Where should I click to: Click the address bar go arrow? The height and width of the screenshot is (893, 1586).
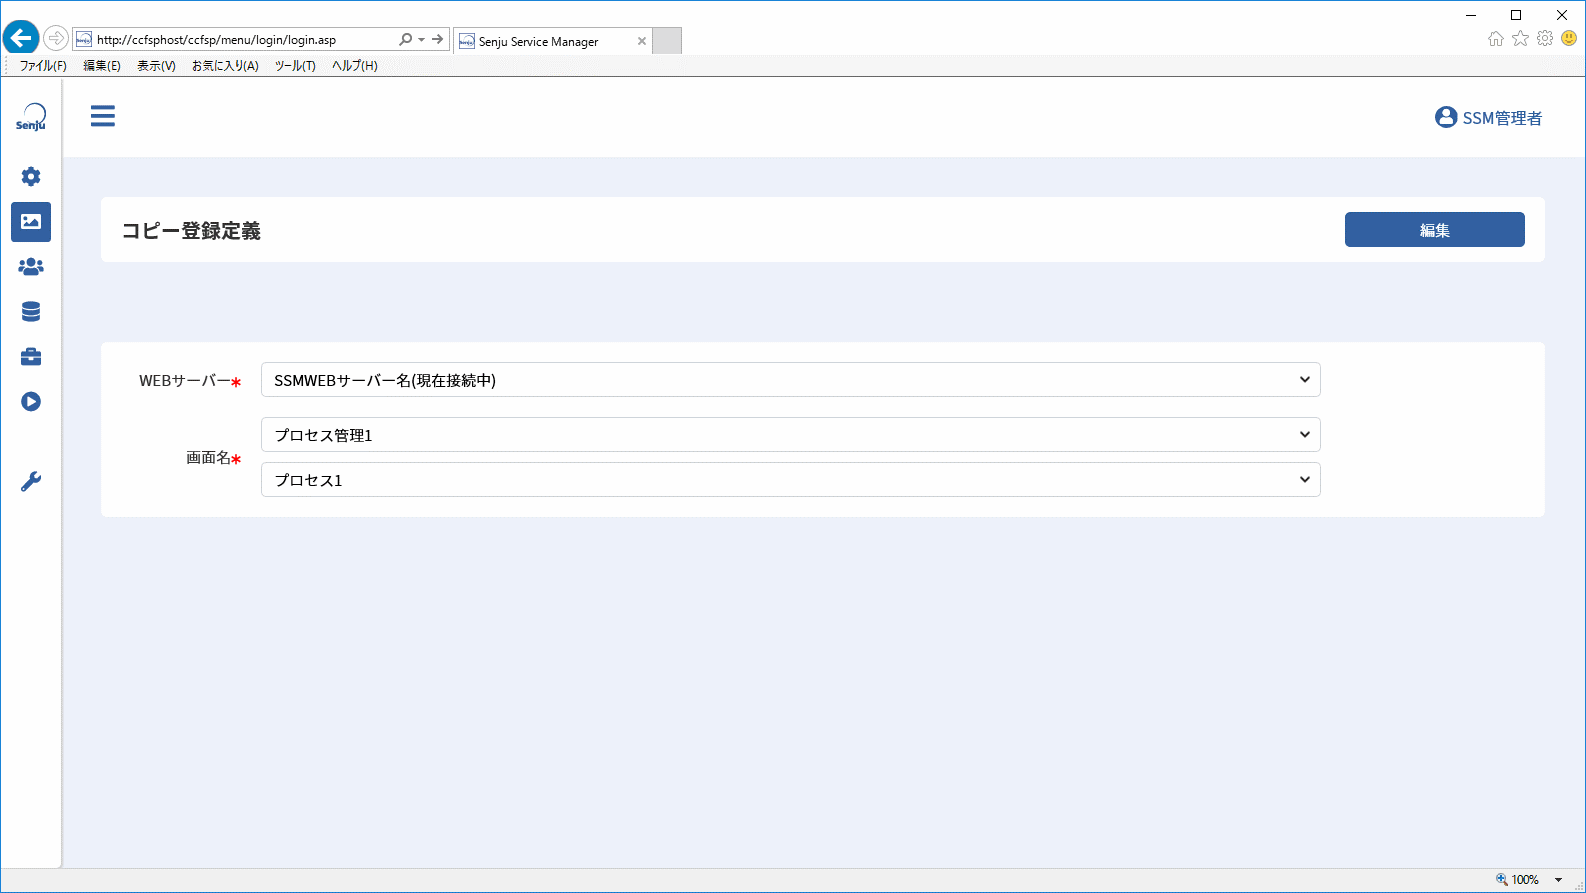437,40
